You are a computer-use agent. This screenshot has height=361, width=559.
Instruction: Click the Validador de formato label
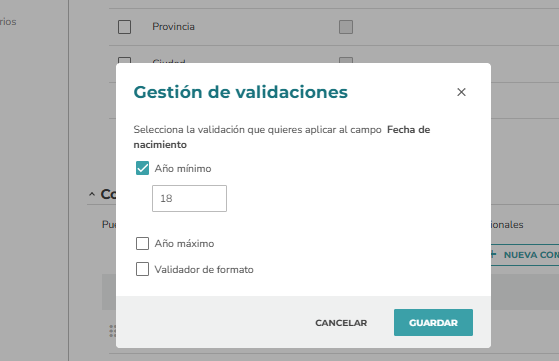(204, 269)
